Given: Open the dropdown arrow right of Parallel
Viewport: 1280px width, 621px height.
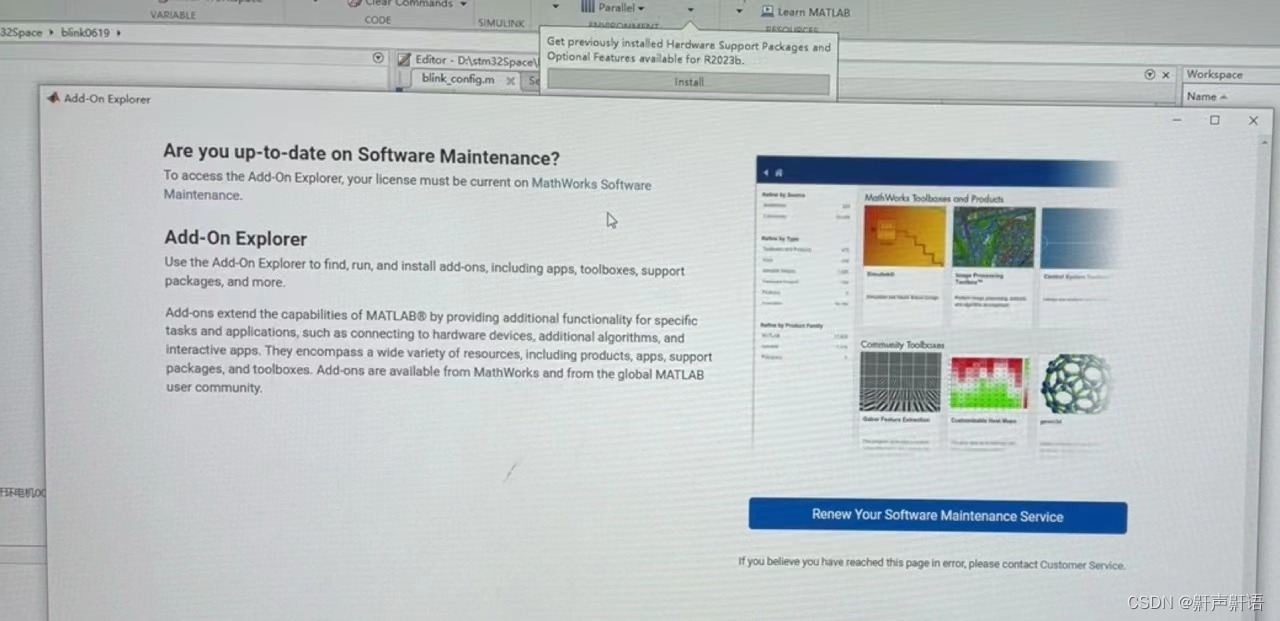Looking at the screenshot, I should click(690, 9).
